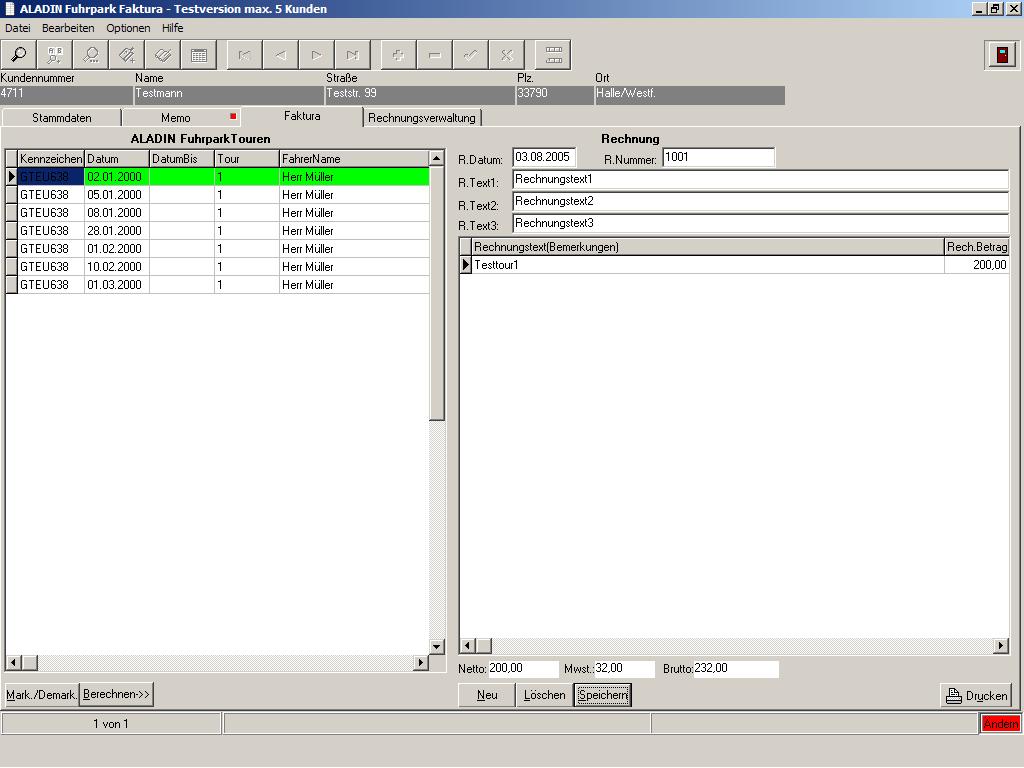Click the checkmark icon to confirm changes

(470, 55)
